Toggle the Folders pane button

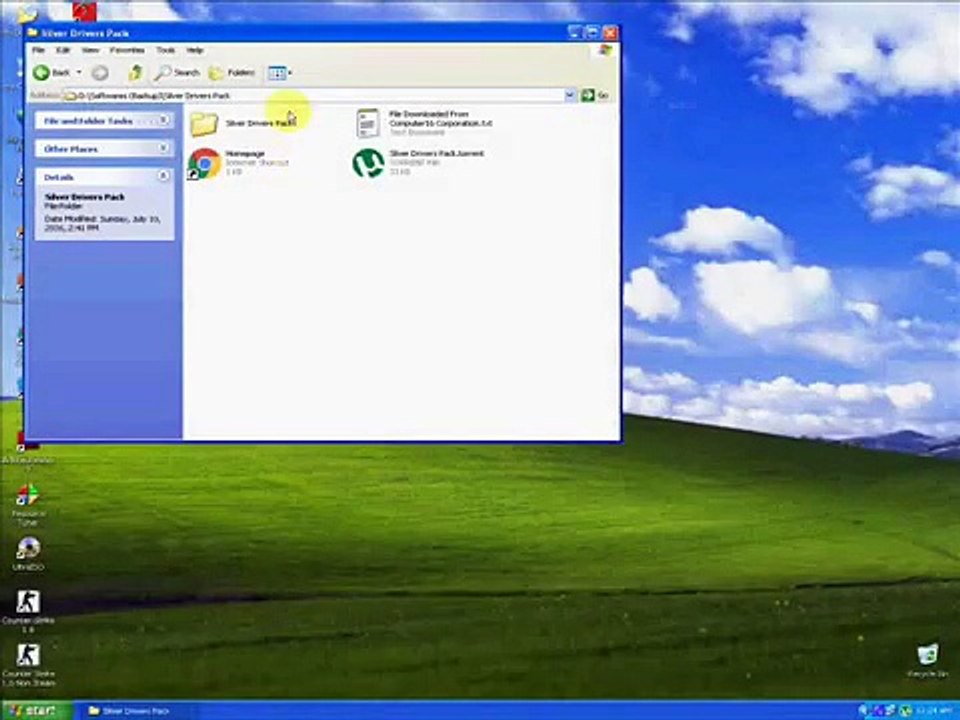point(232,73)
